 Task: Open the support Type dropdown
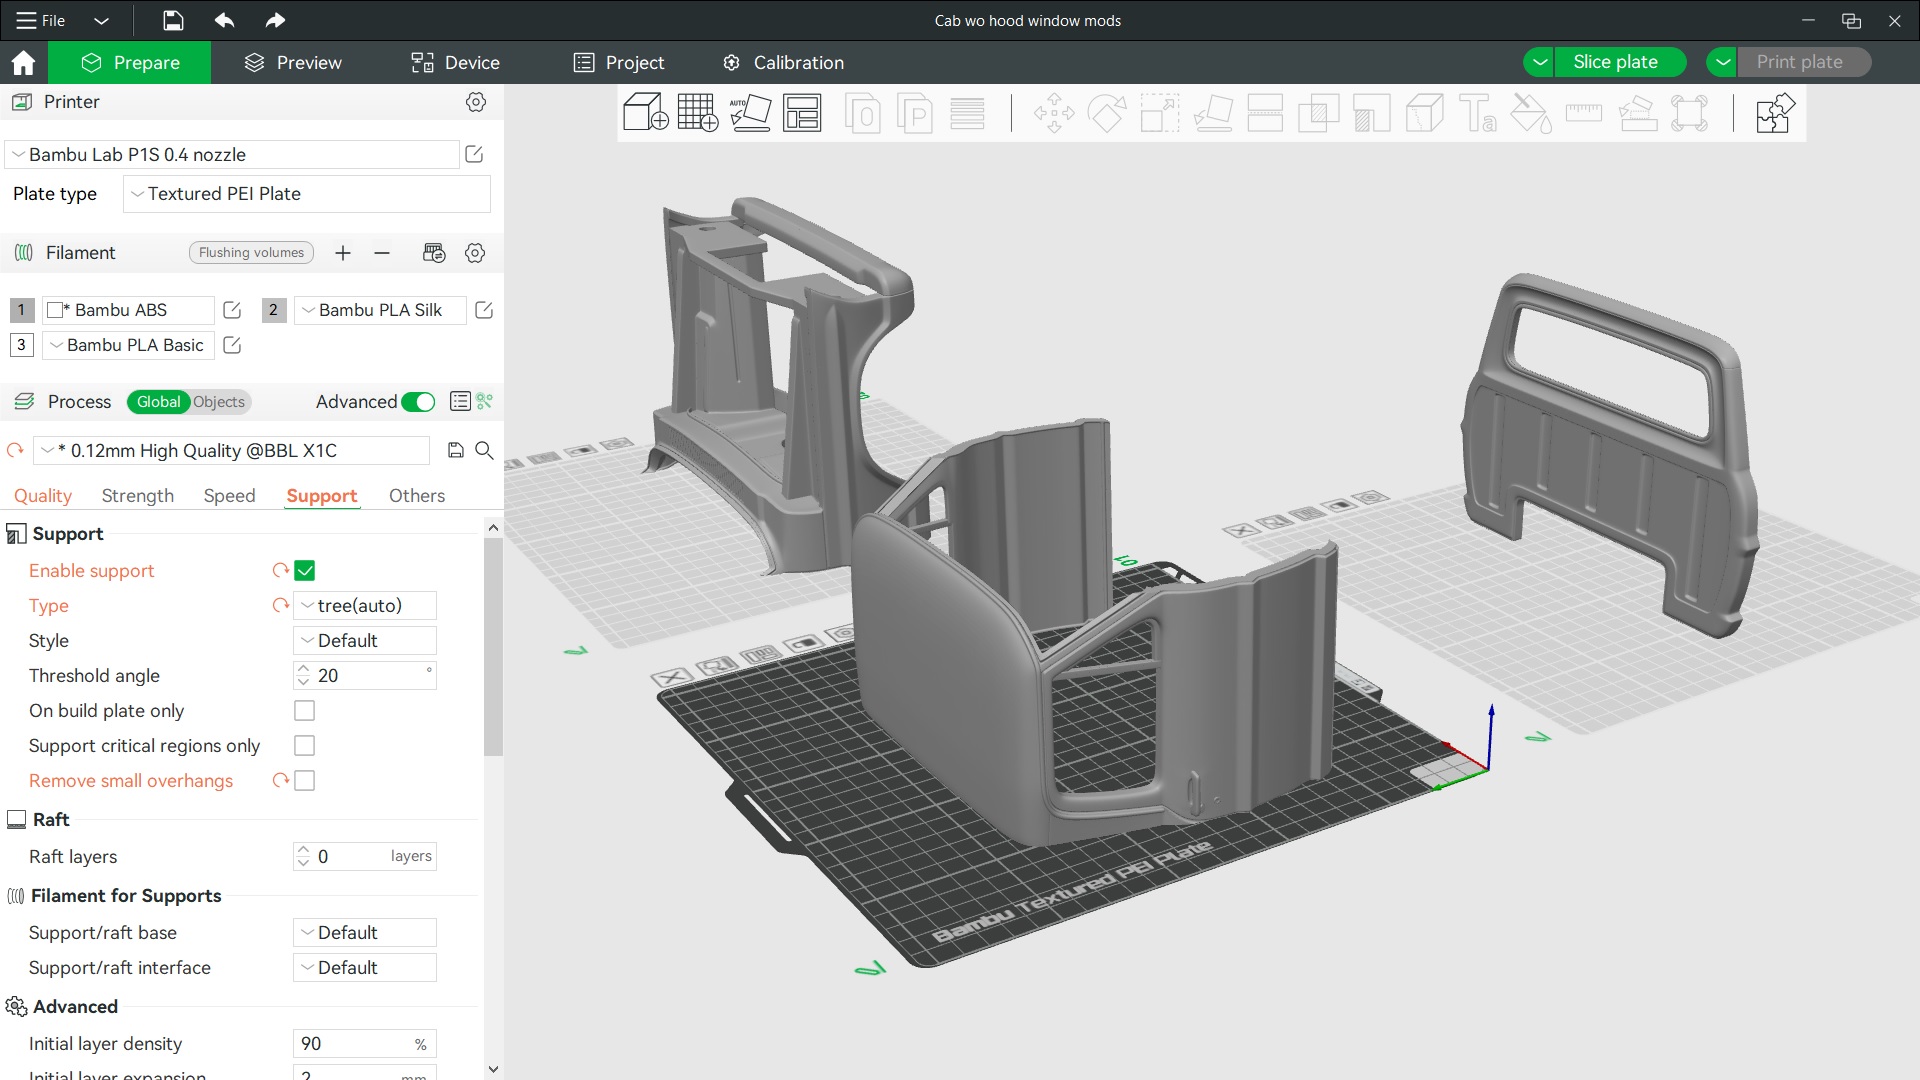click(x=365, y=606)
